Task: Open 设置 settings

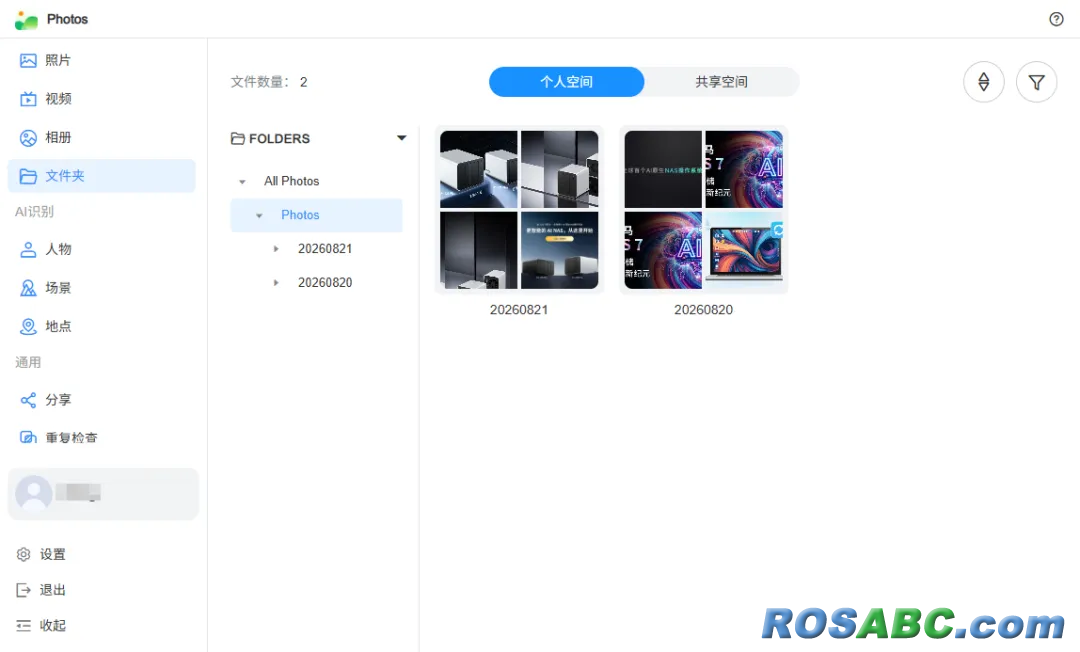Action: [41, 554]
